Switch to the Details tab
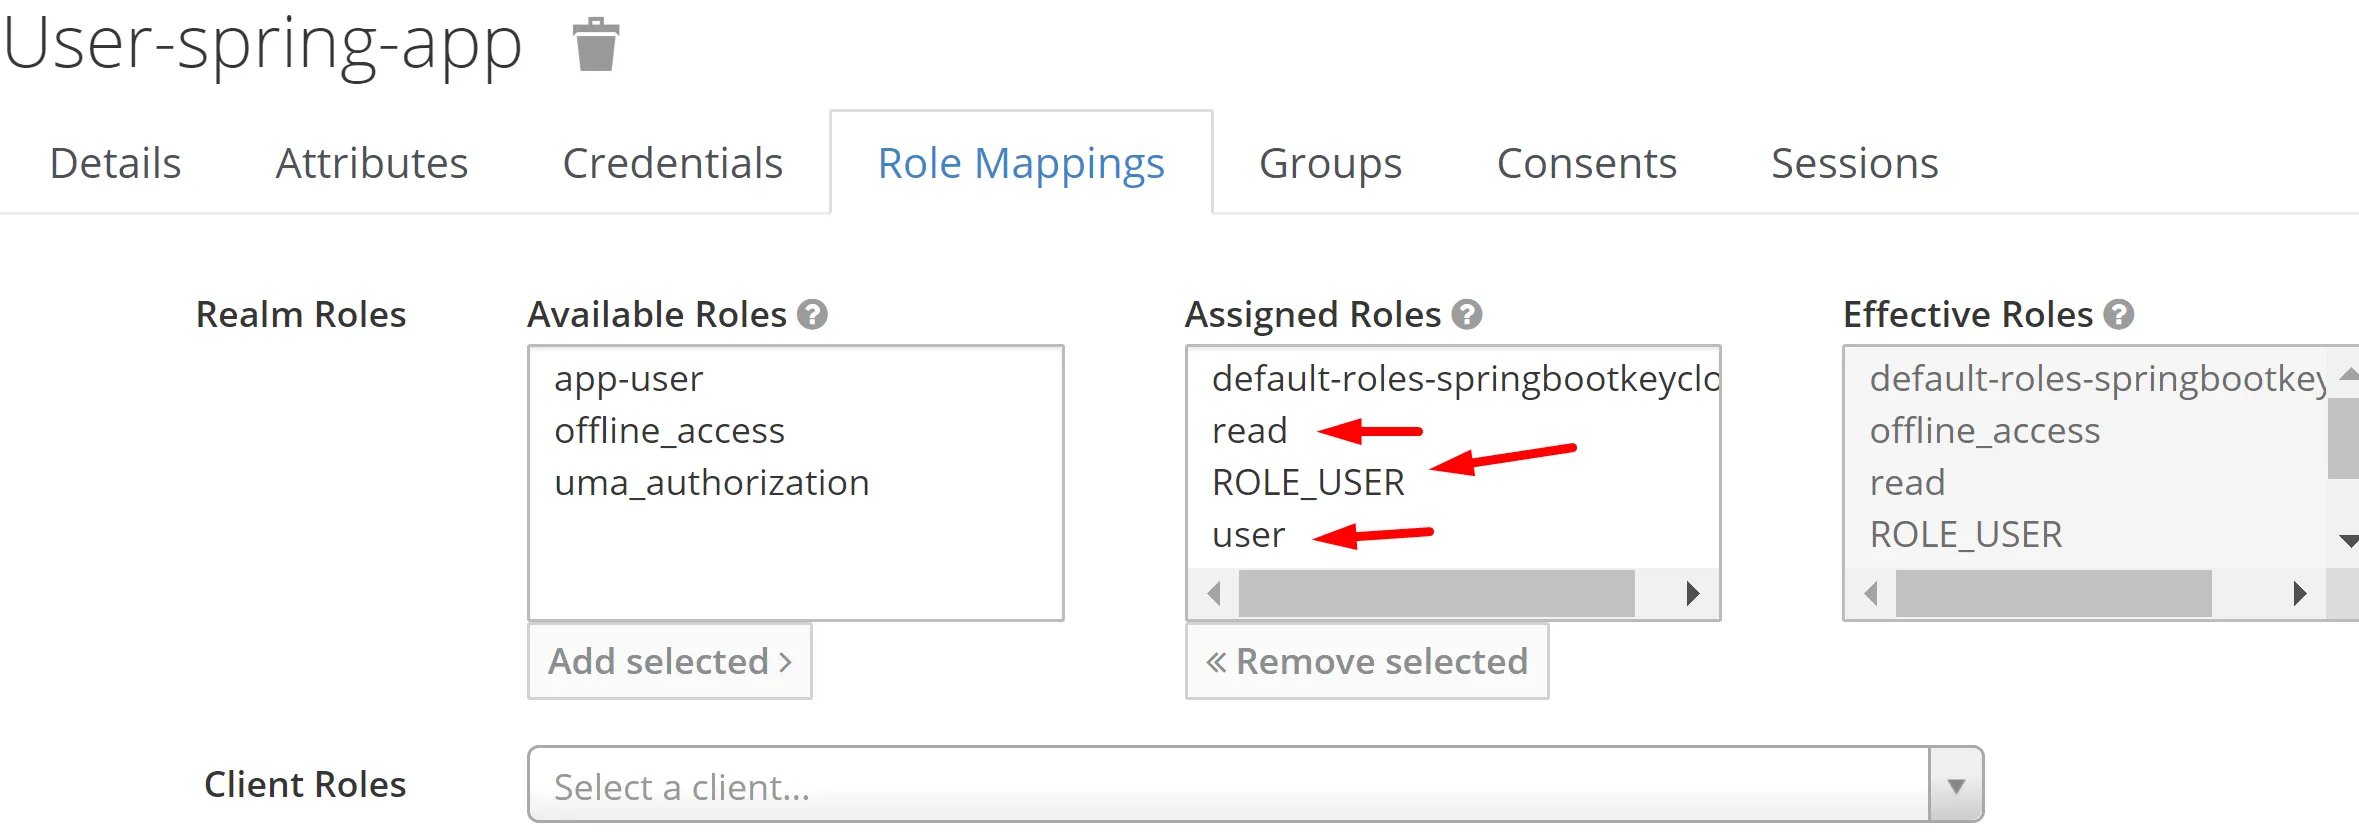 pos(115,163)
